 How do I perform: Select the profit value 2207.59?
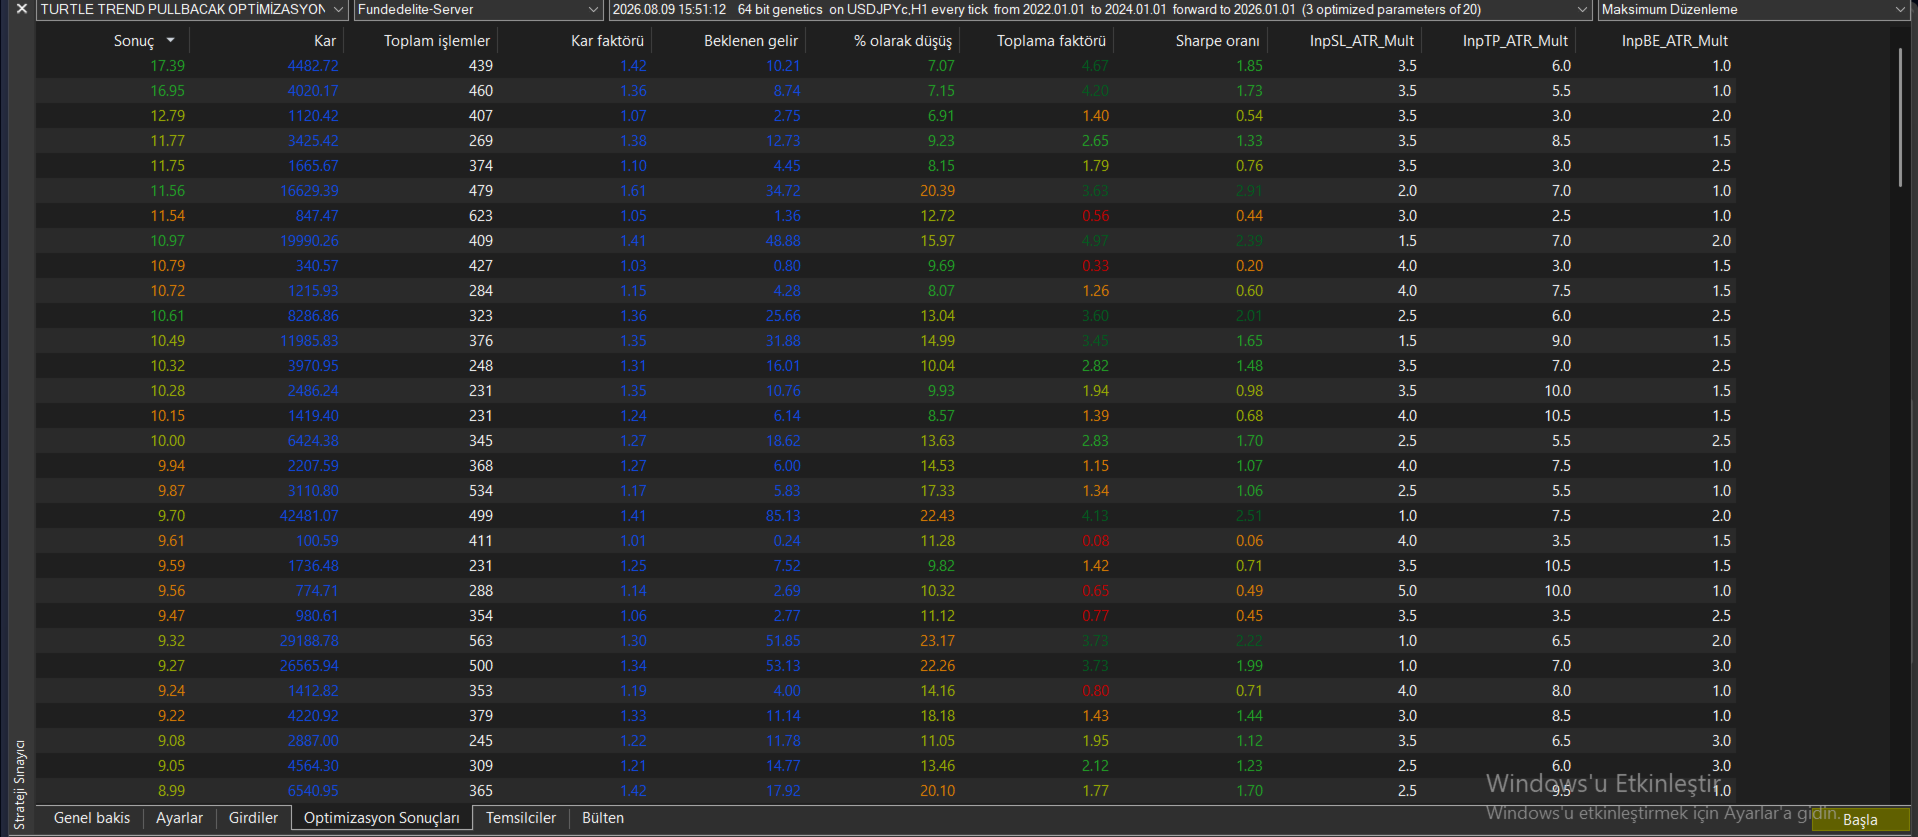pos(313,466)
